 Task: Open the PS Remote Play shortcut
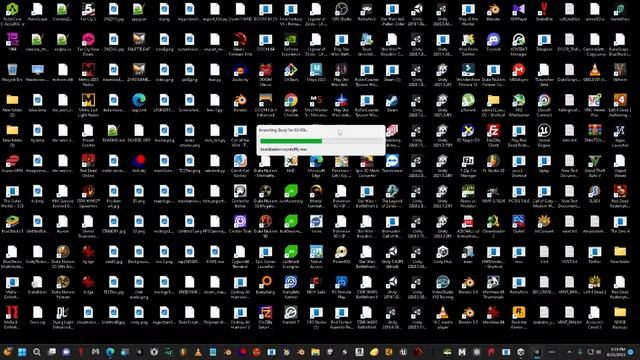(341, 285)
